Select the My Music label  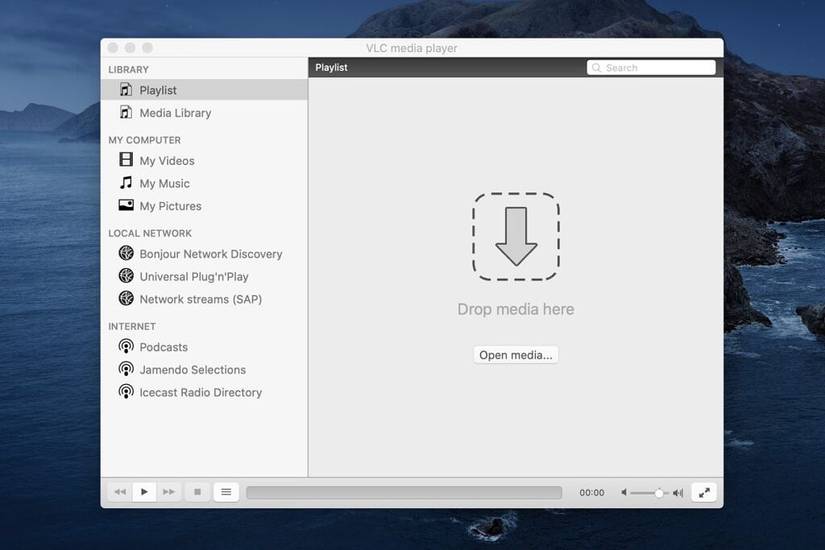[165, 184]
